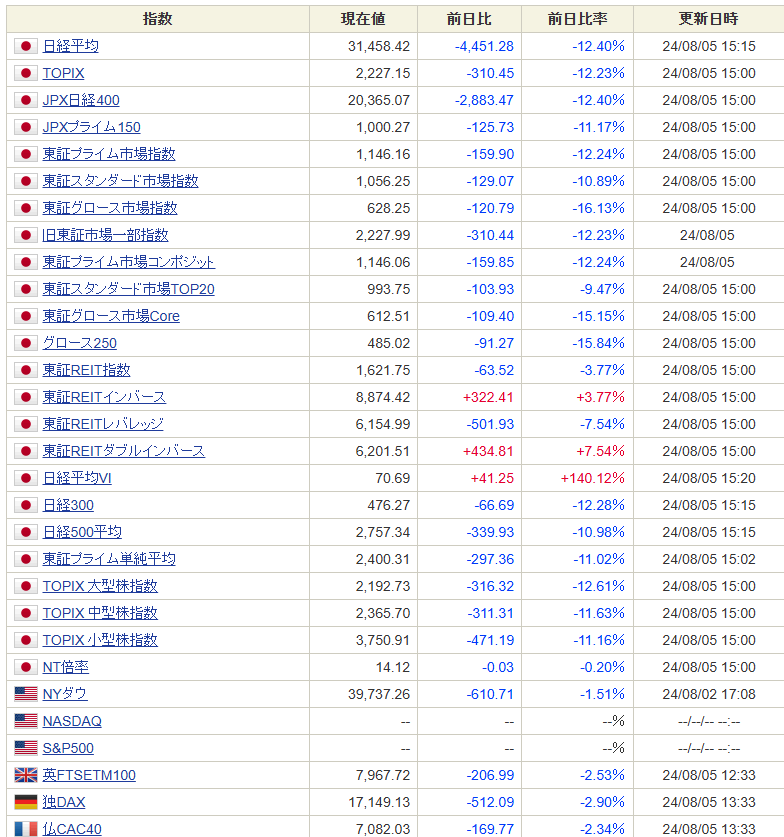Open the 東証REITインバース link
This screenshot has height=837, width=784.
[104, 397]
